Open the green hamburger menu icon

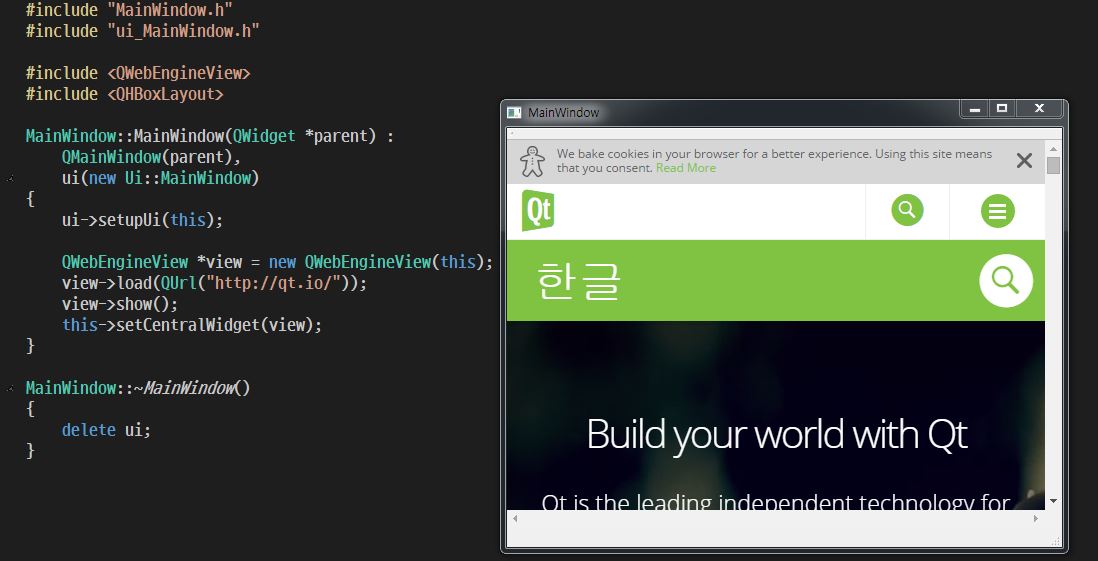997,211
